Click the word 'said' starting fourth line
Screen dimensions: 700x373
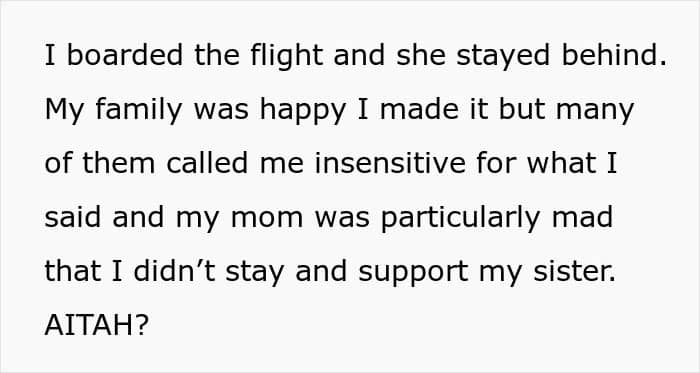click(x=72, y=217)
